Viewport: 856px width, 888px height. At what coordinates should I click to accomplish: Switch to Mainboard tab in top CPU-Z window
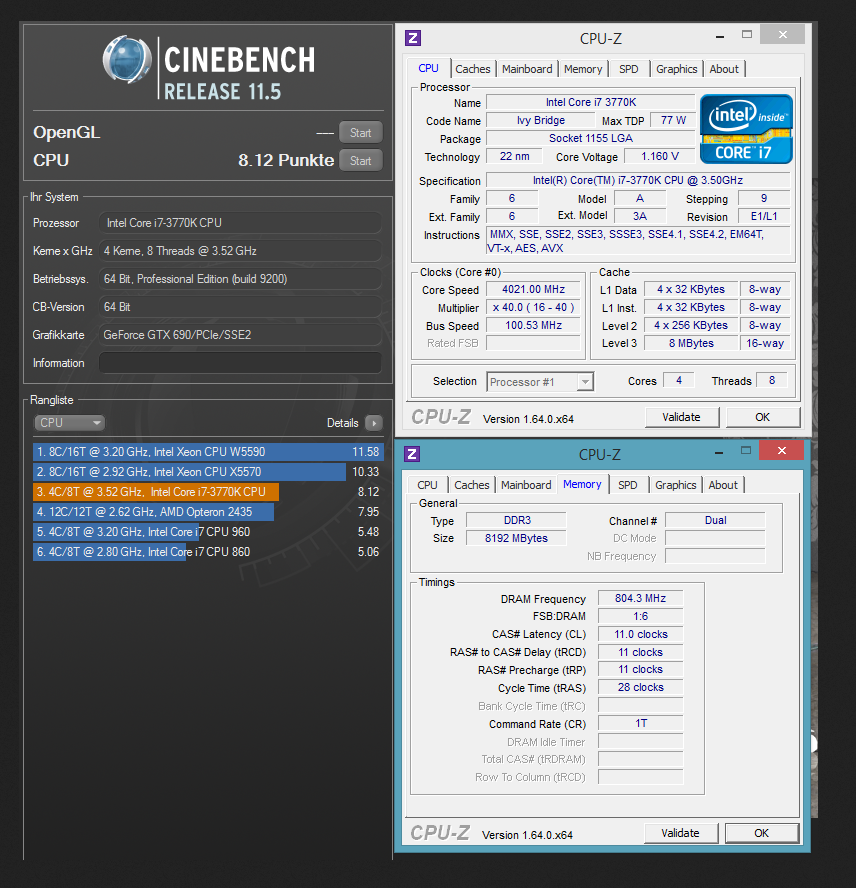point(527,69)
